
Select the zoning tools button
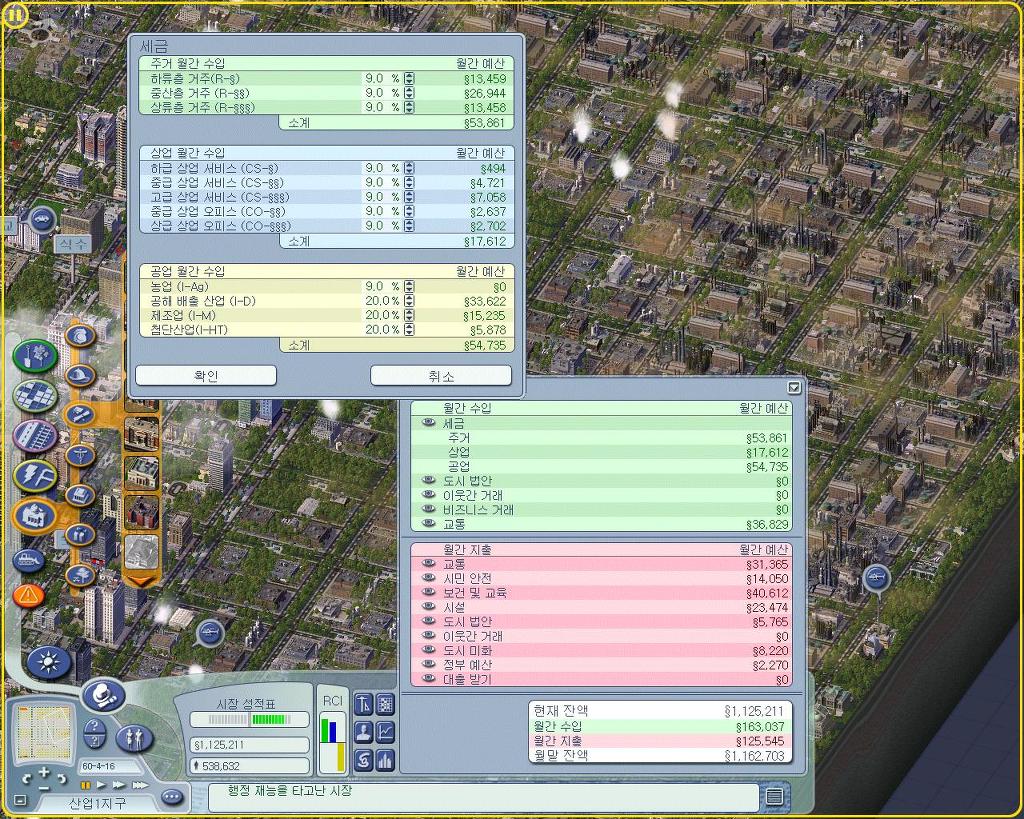[34, 396]
